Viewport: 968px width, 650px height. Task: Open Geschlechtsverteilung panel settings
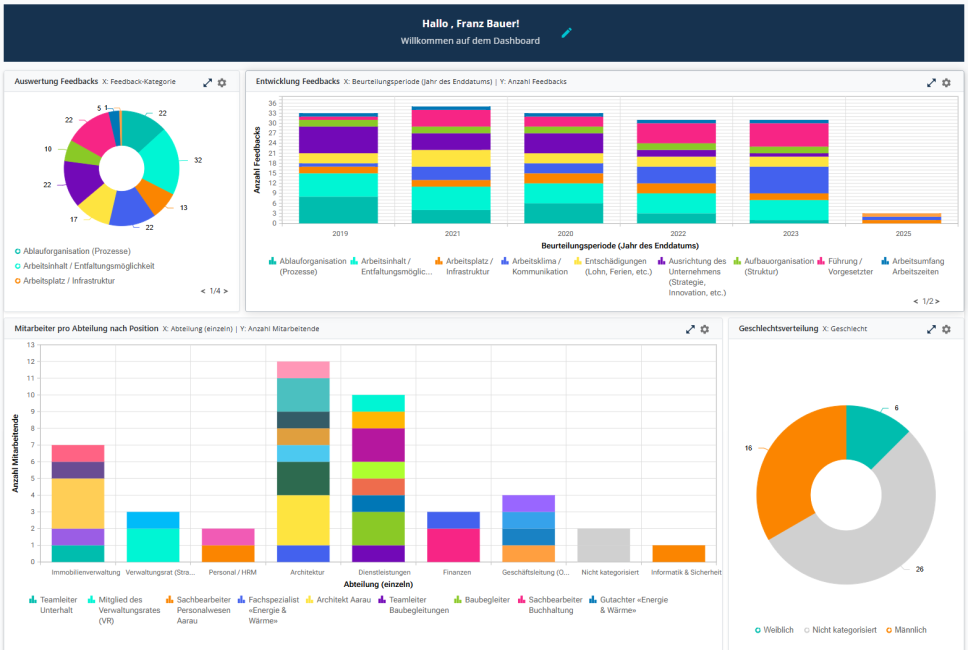pos(946,328)
